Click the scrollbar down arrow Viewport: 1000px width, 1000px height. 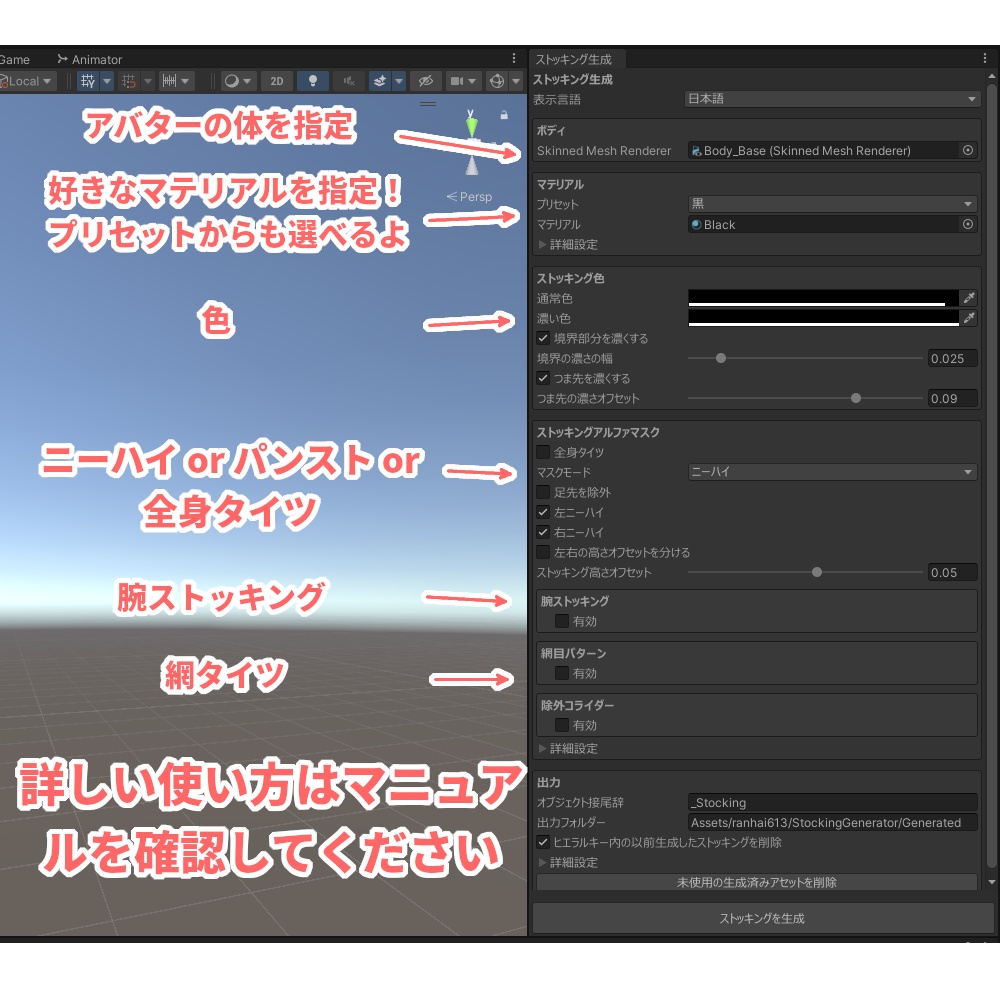click(x=991, y=882)
